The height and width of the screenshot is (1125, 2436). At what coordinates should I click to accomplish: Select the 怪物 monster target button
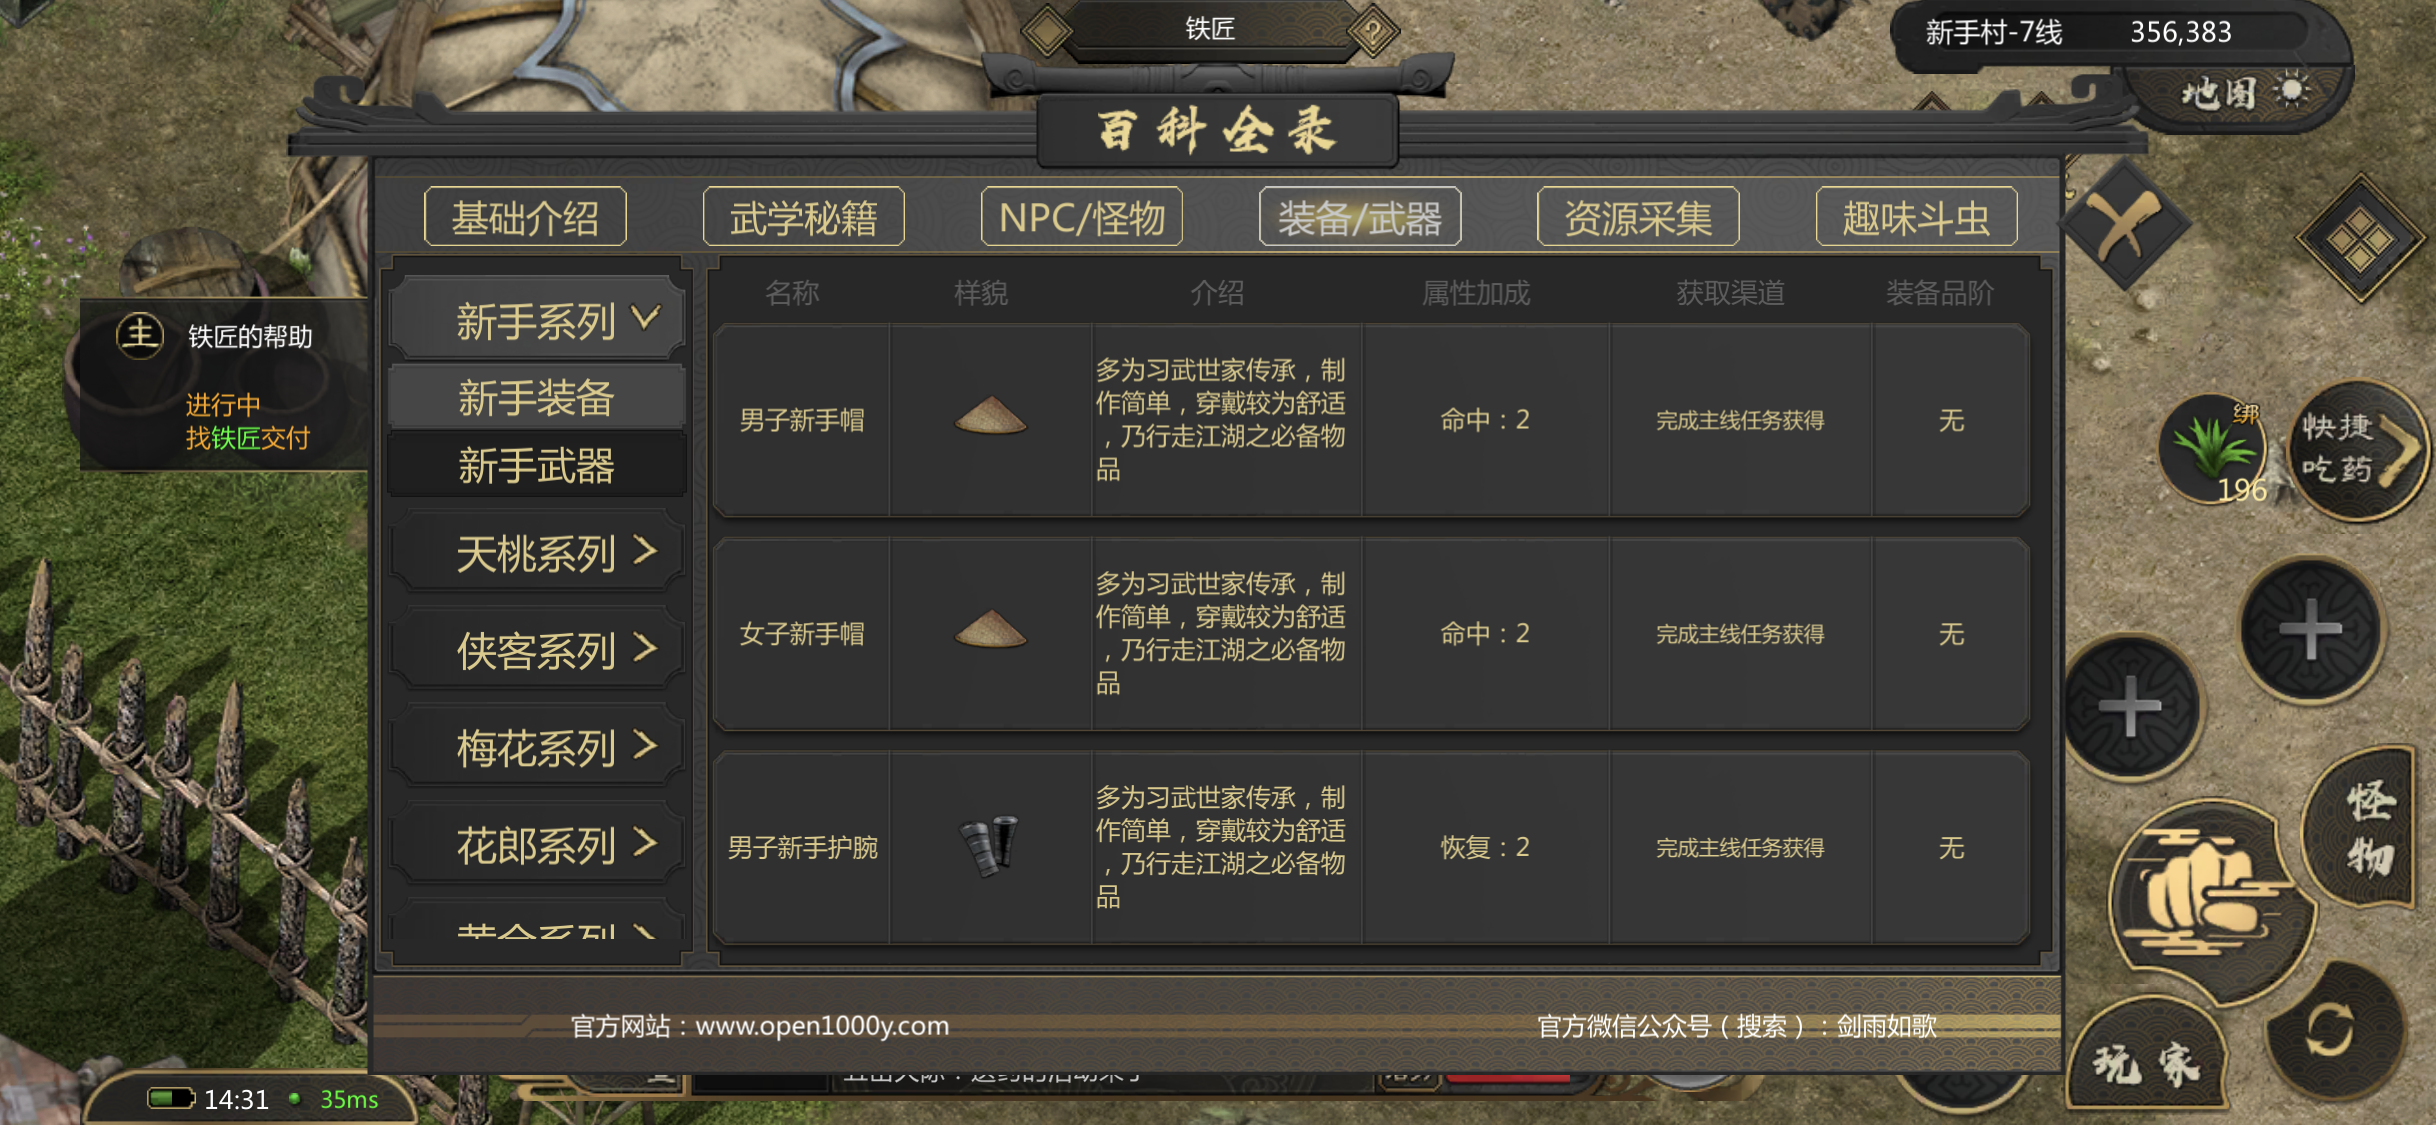click(x=2366, y=828)
